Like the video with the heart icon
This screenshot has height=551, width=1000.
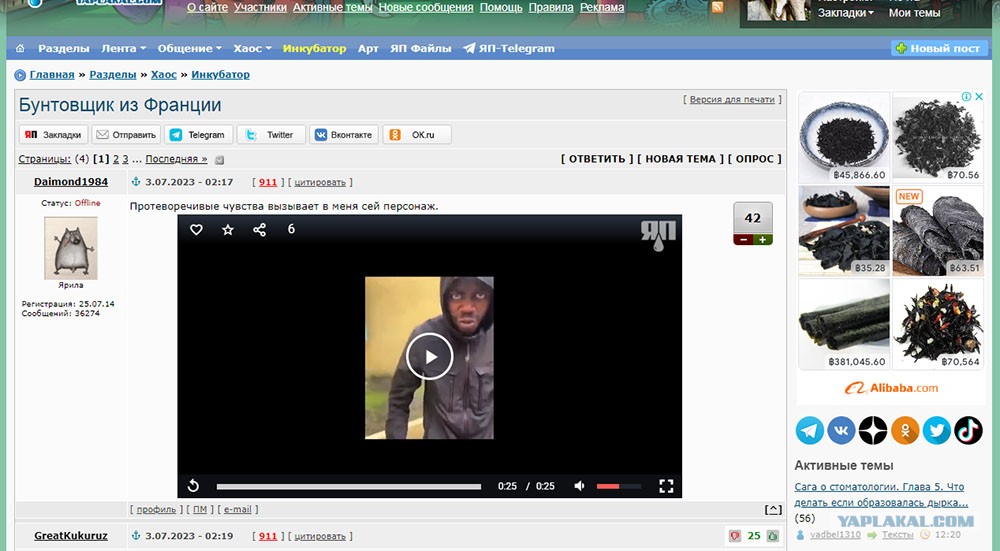point(196,230)
